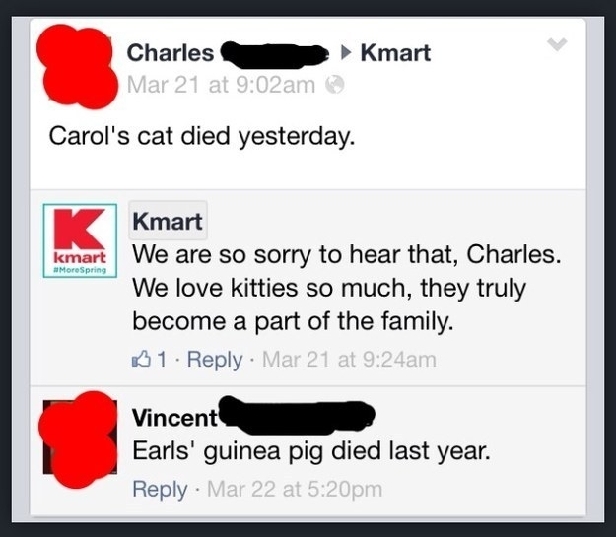
Task: Click the Kmart commenter name
Action: 167,220
